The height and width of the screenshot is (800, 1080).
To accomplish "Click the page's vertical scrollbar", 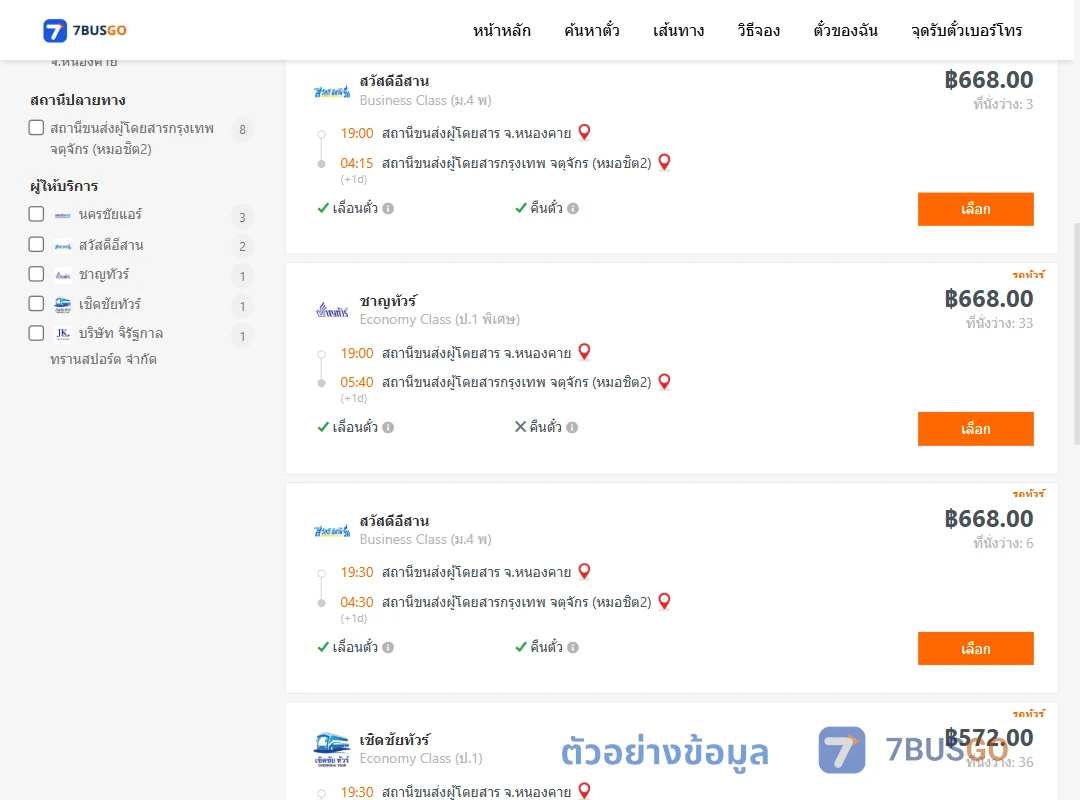I will 1076,334.
